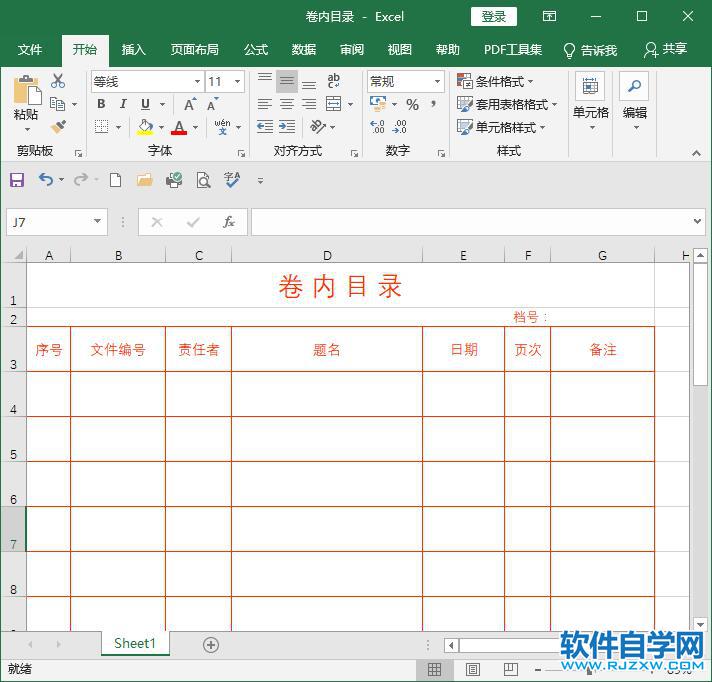Center text horizontally

click(x=287, y=104)
